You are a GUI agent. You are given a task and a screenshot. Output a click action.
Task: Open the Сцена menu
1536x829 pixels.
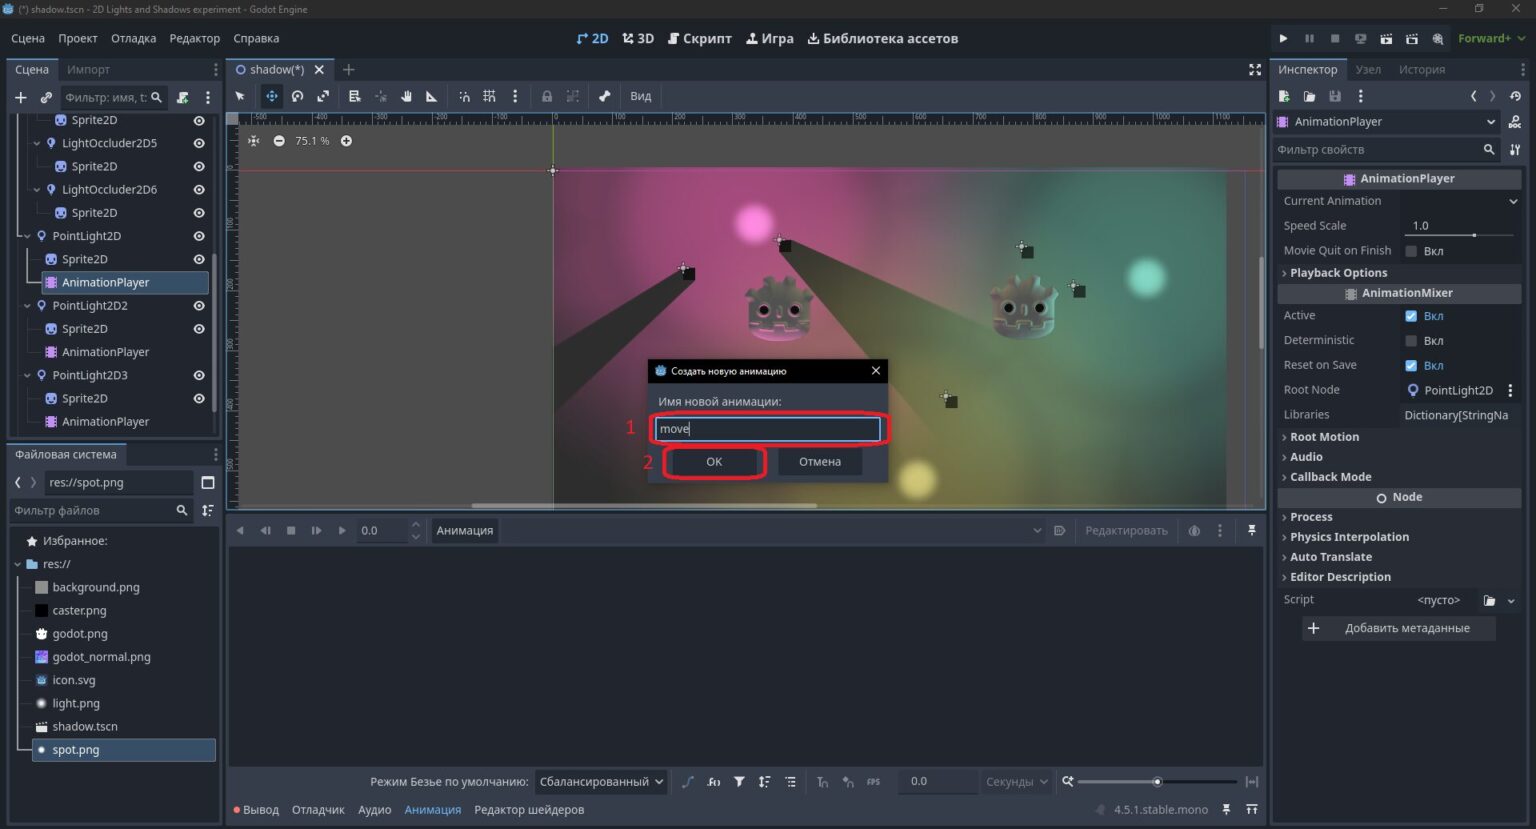[x=28, y=39]
